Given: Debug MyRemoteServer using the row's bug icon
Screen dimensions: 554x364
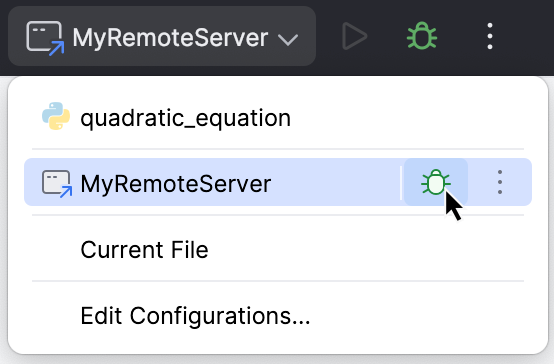Looking at the screenshot, I should pyautogui.click(x=436, y=182).
